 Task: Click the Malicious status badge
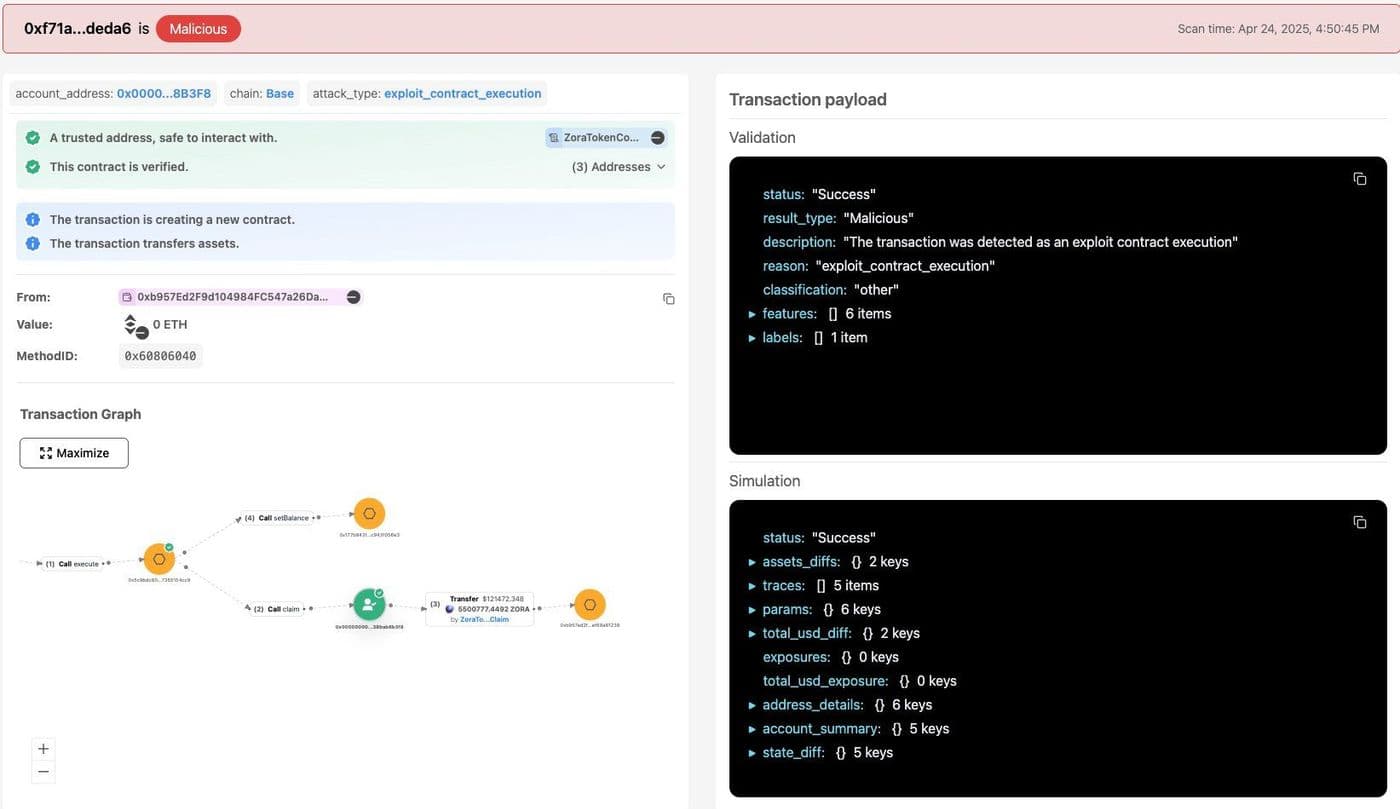(x=198, y=29)
